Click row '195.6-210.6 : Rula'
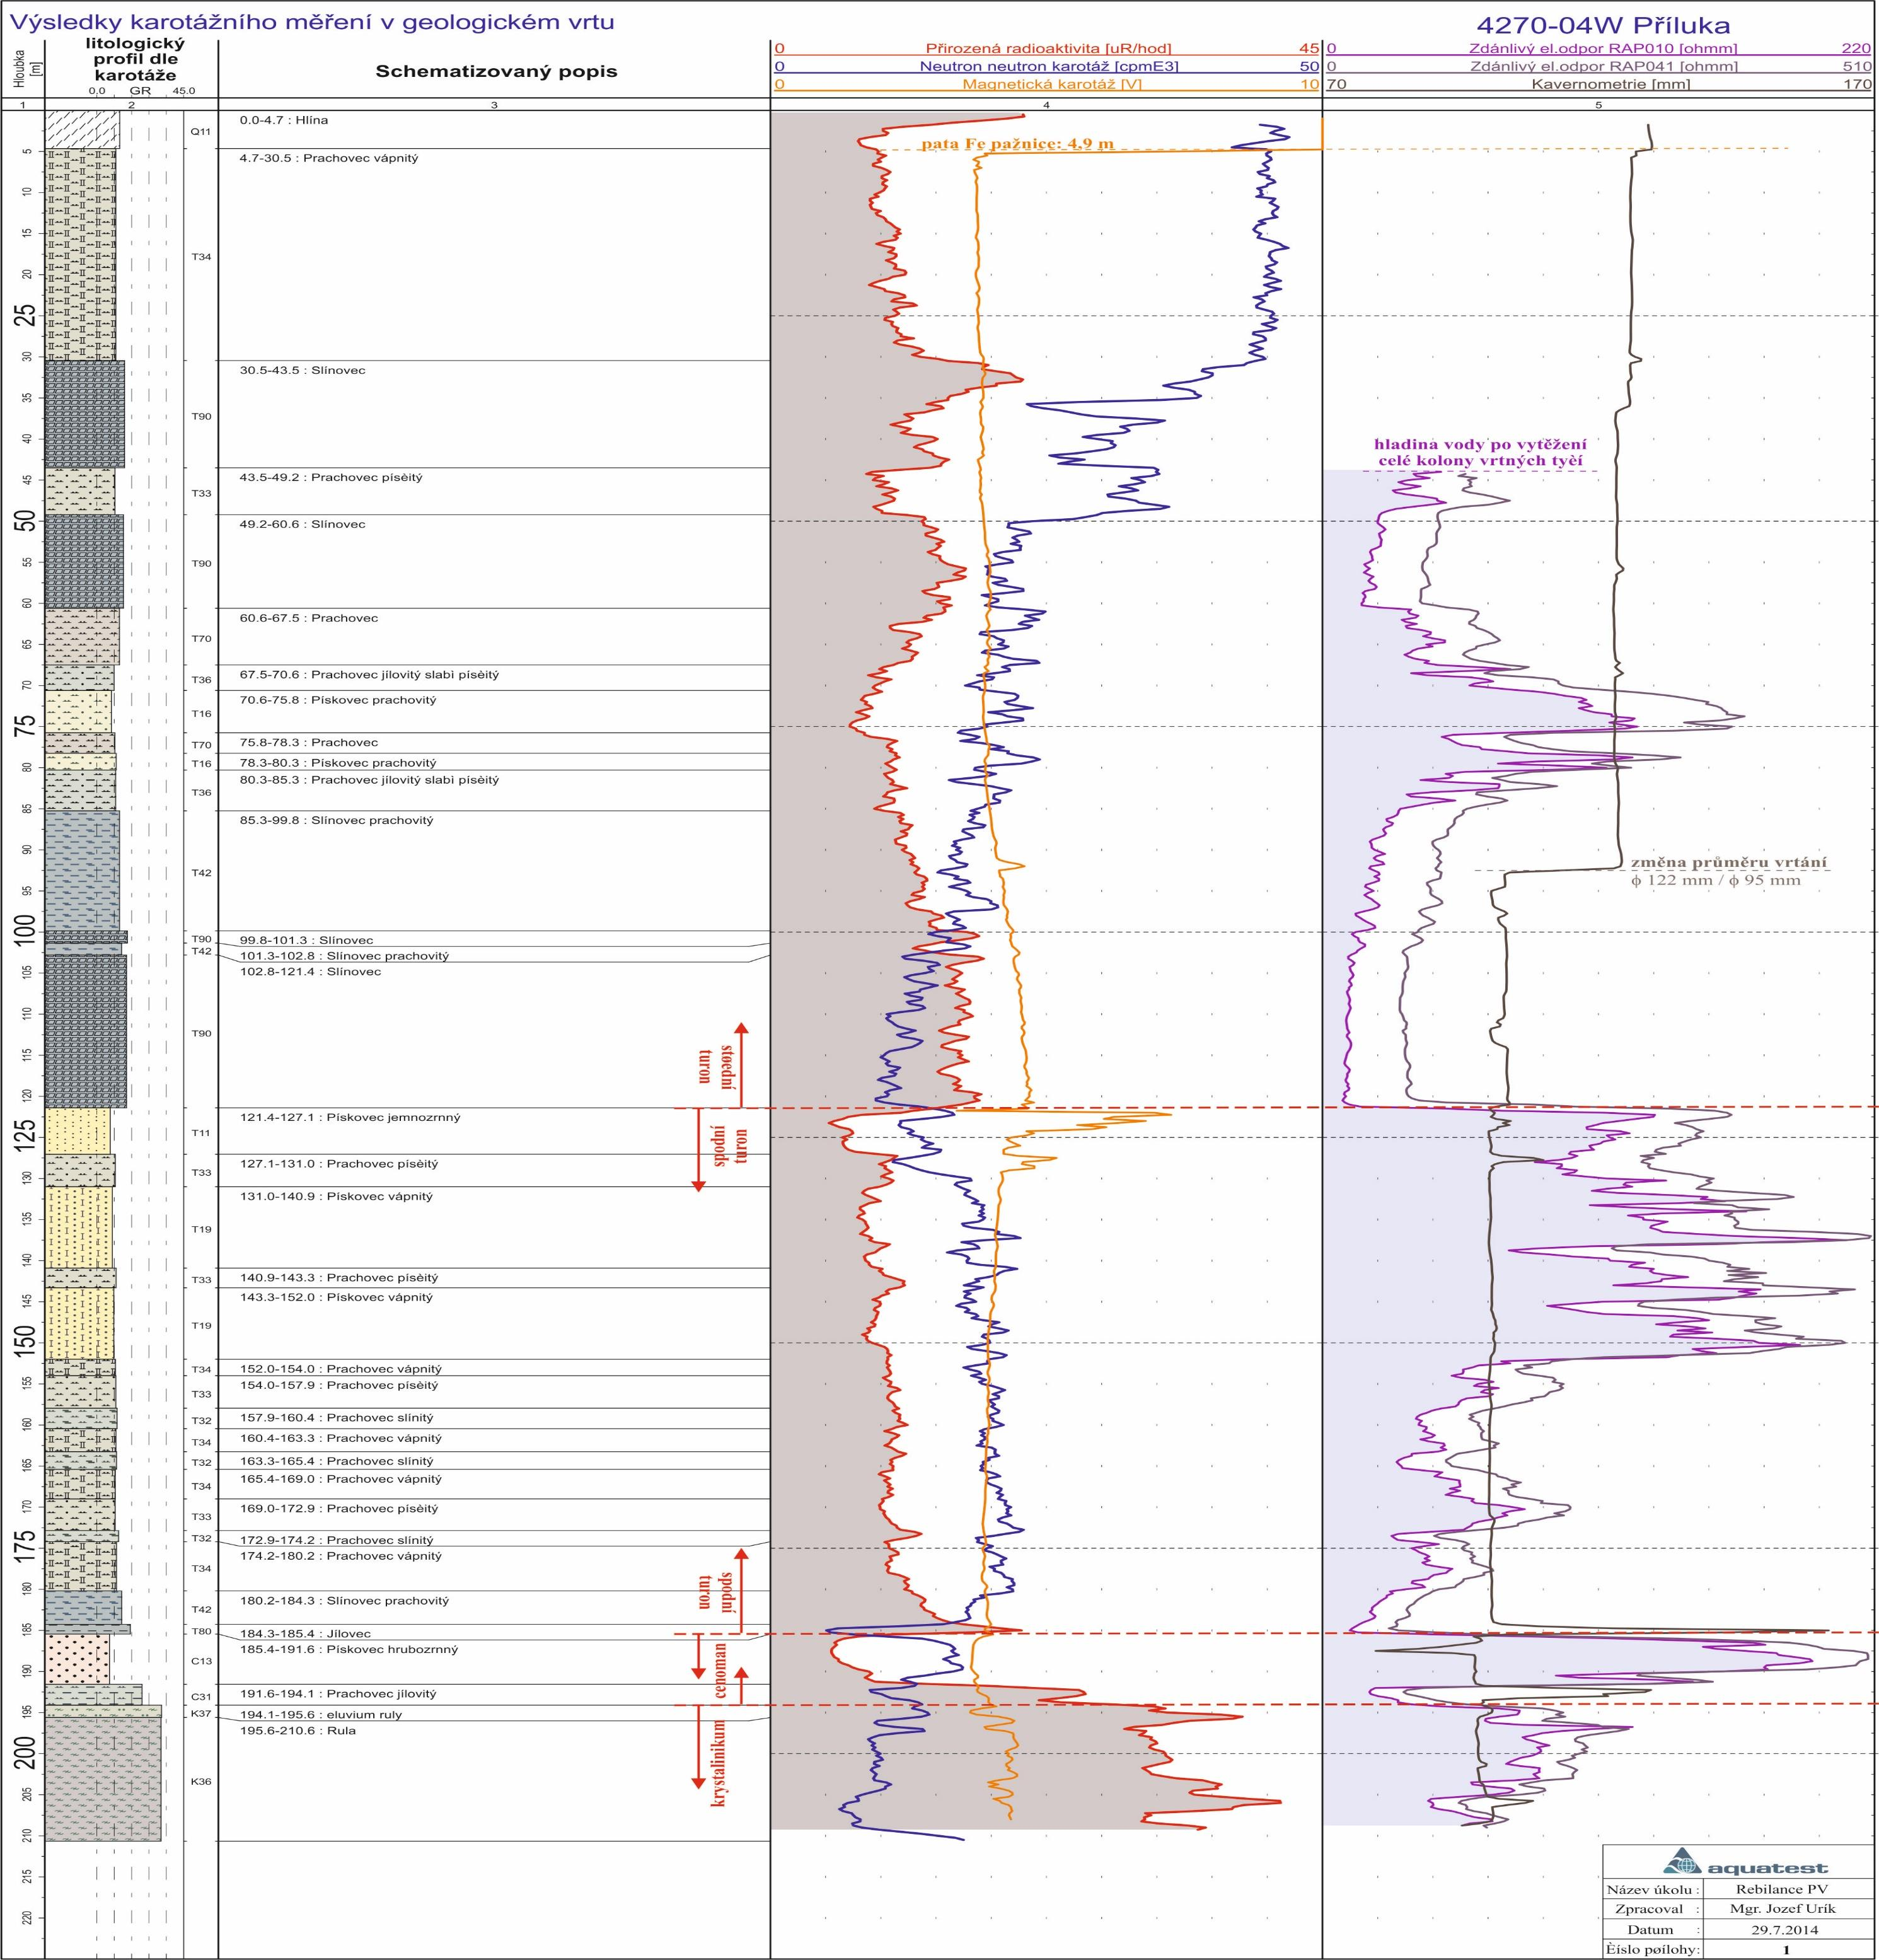Image resolution: width=1879 pixels, height=1960 pixels. tap(297, 1731)
